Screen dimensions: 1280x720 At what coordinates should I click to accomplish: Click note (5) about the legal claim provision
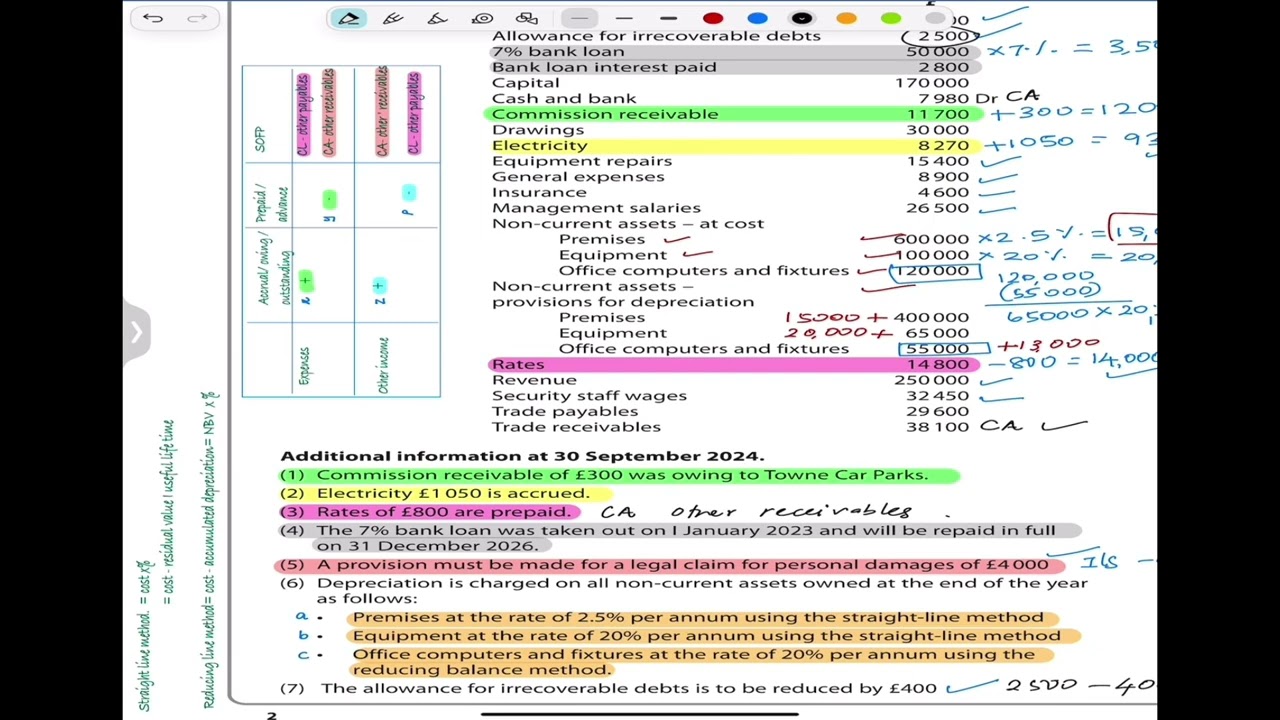(x=664, y=564)
